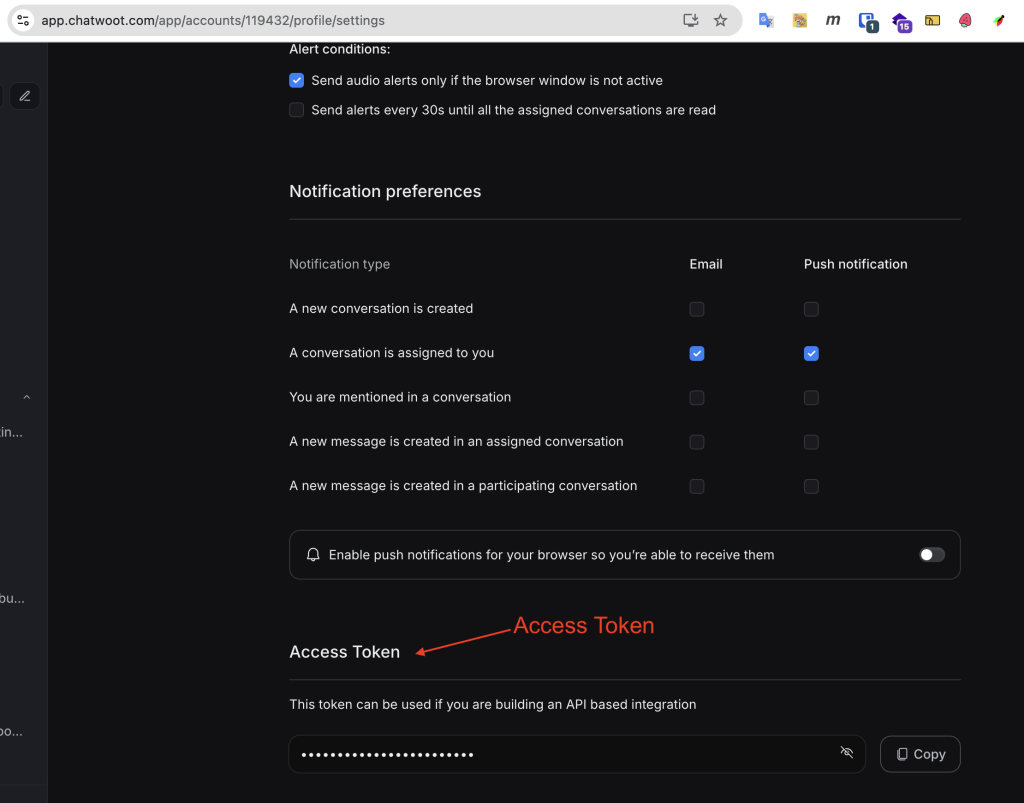Image resolution: width=1024 pixels, height=803 pixels.
Task: Turn on browser push notifications toggle
Action: coord(931,555)
